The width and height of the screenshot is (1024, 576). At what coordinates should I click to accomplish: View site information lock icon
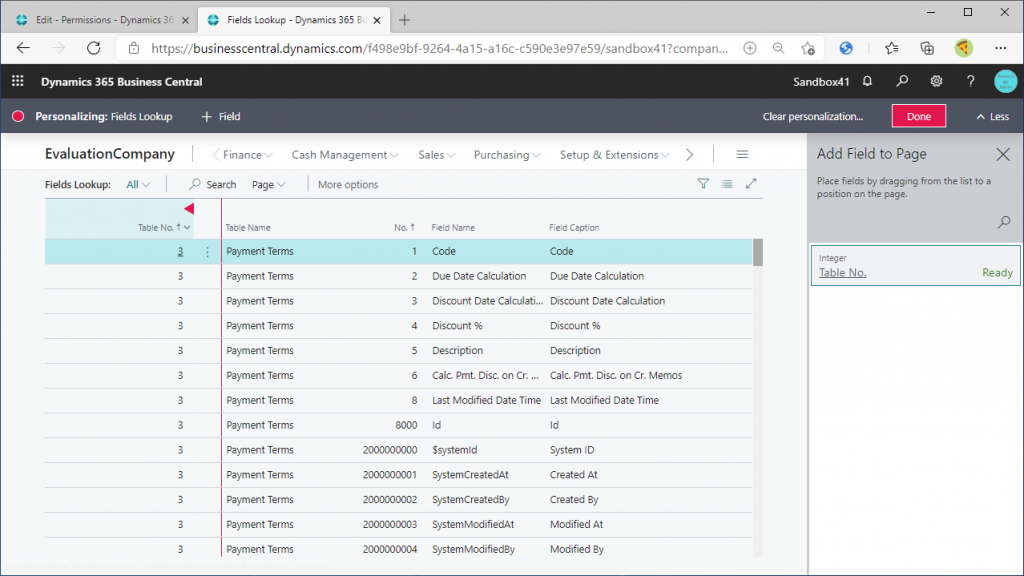coord(134,48)
